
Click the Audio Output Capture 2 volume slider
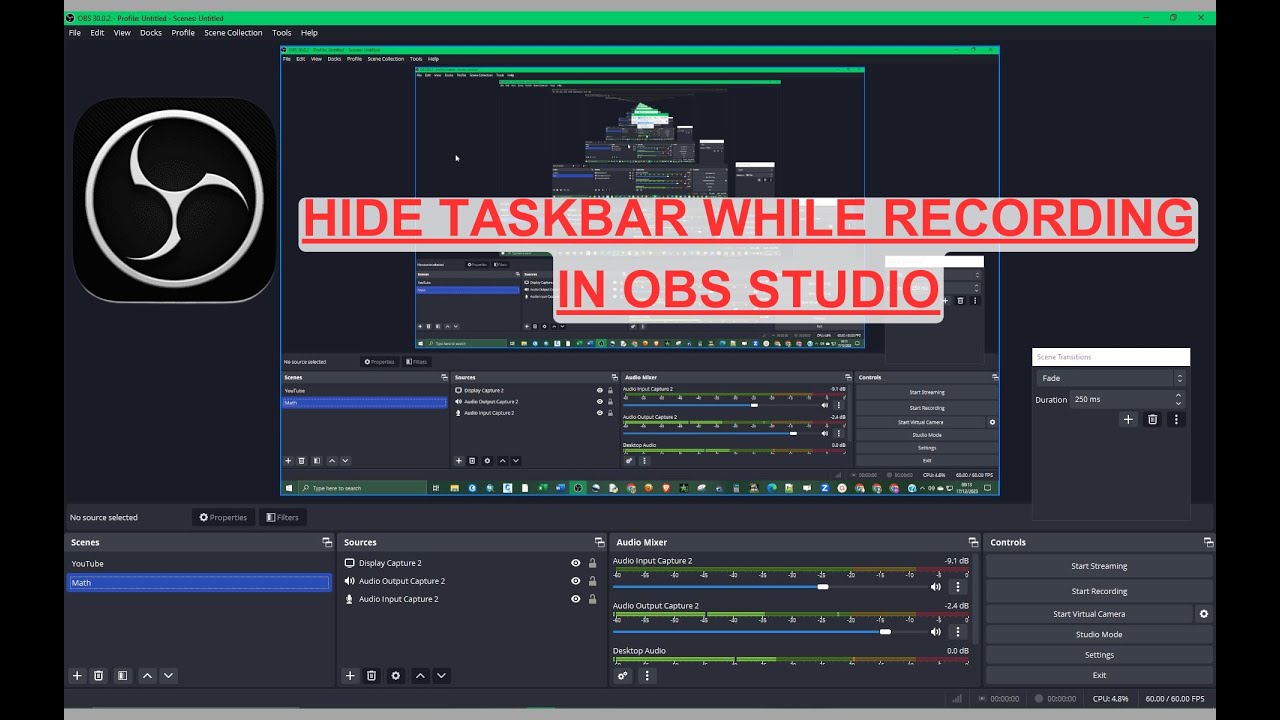pyautogui.click(x=768, y=632)
